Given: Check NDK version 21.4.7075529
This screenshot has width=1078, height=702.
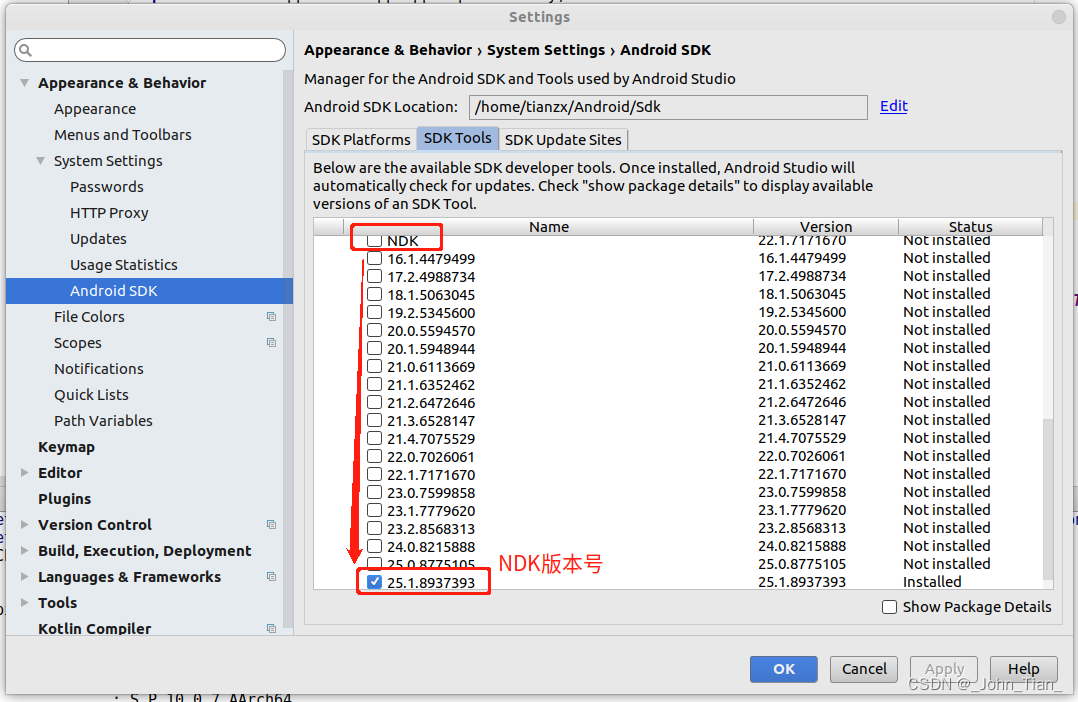Looking at the screenshot, I should point(374,439).
